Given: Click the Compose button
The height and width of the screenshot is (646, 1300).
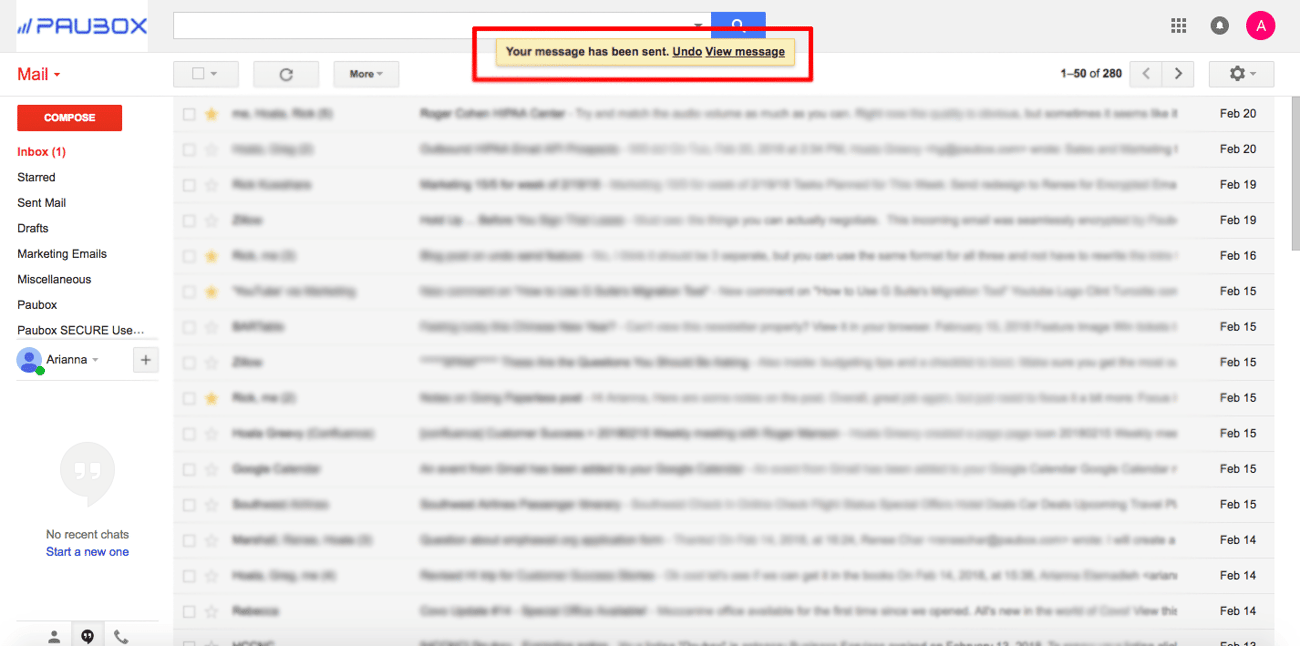Looking at the screenshot, I should 69,117.
